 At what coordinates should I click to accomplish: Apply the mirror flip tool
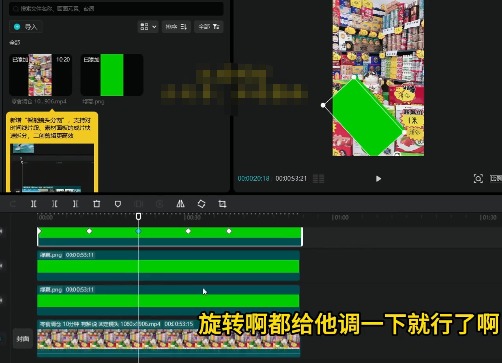(x=180, y=204)
